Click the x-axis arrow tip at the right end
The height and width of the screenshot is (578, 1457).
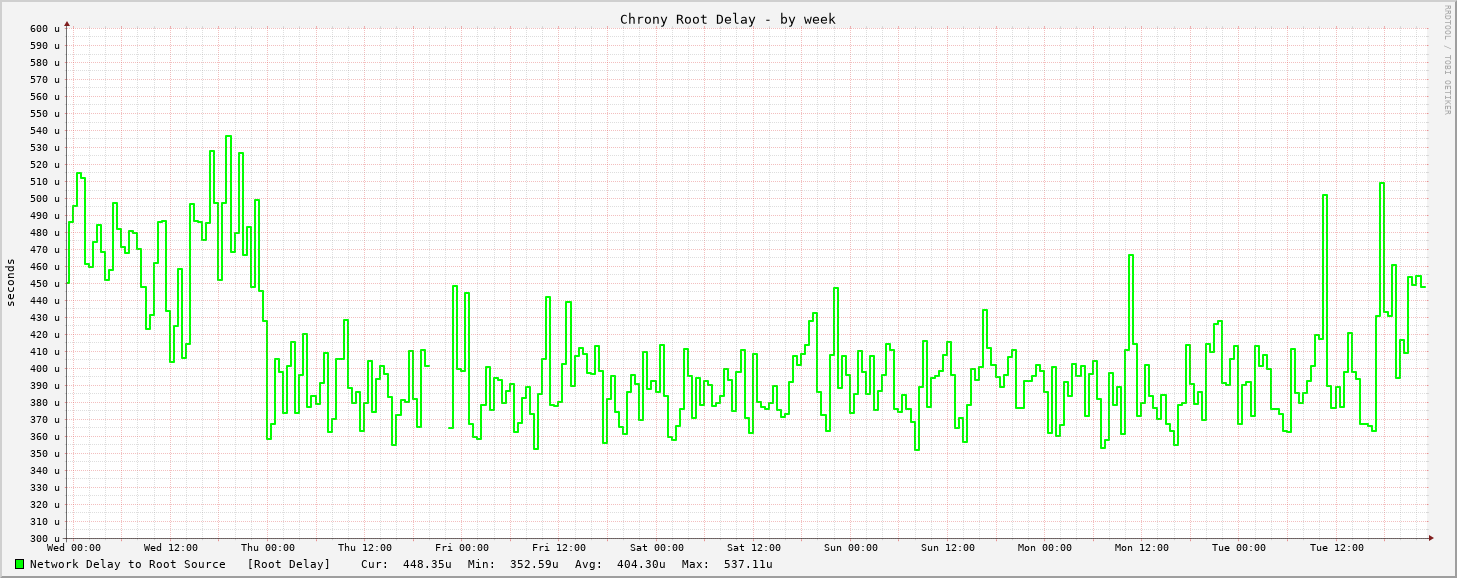coord(1431,538)
